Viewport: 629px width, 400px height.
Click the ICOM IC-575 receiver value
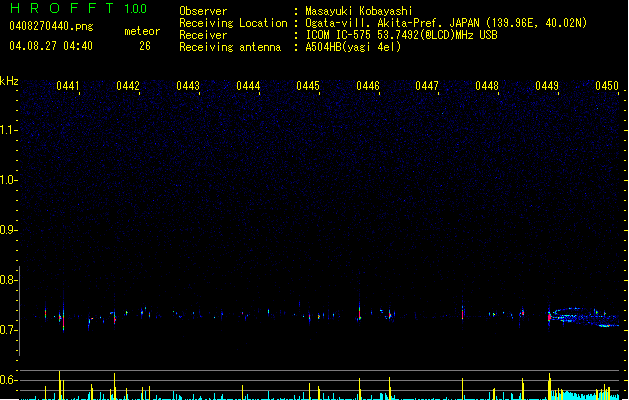click(x=401, y=35)
